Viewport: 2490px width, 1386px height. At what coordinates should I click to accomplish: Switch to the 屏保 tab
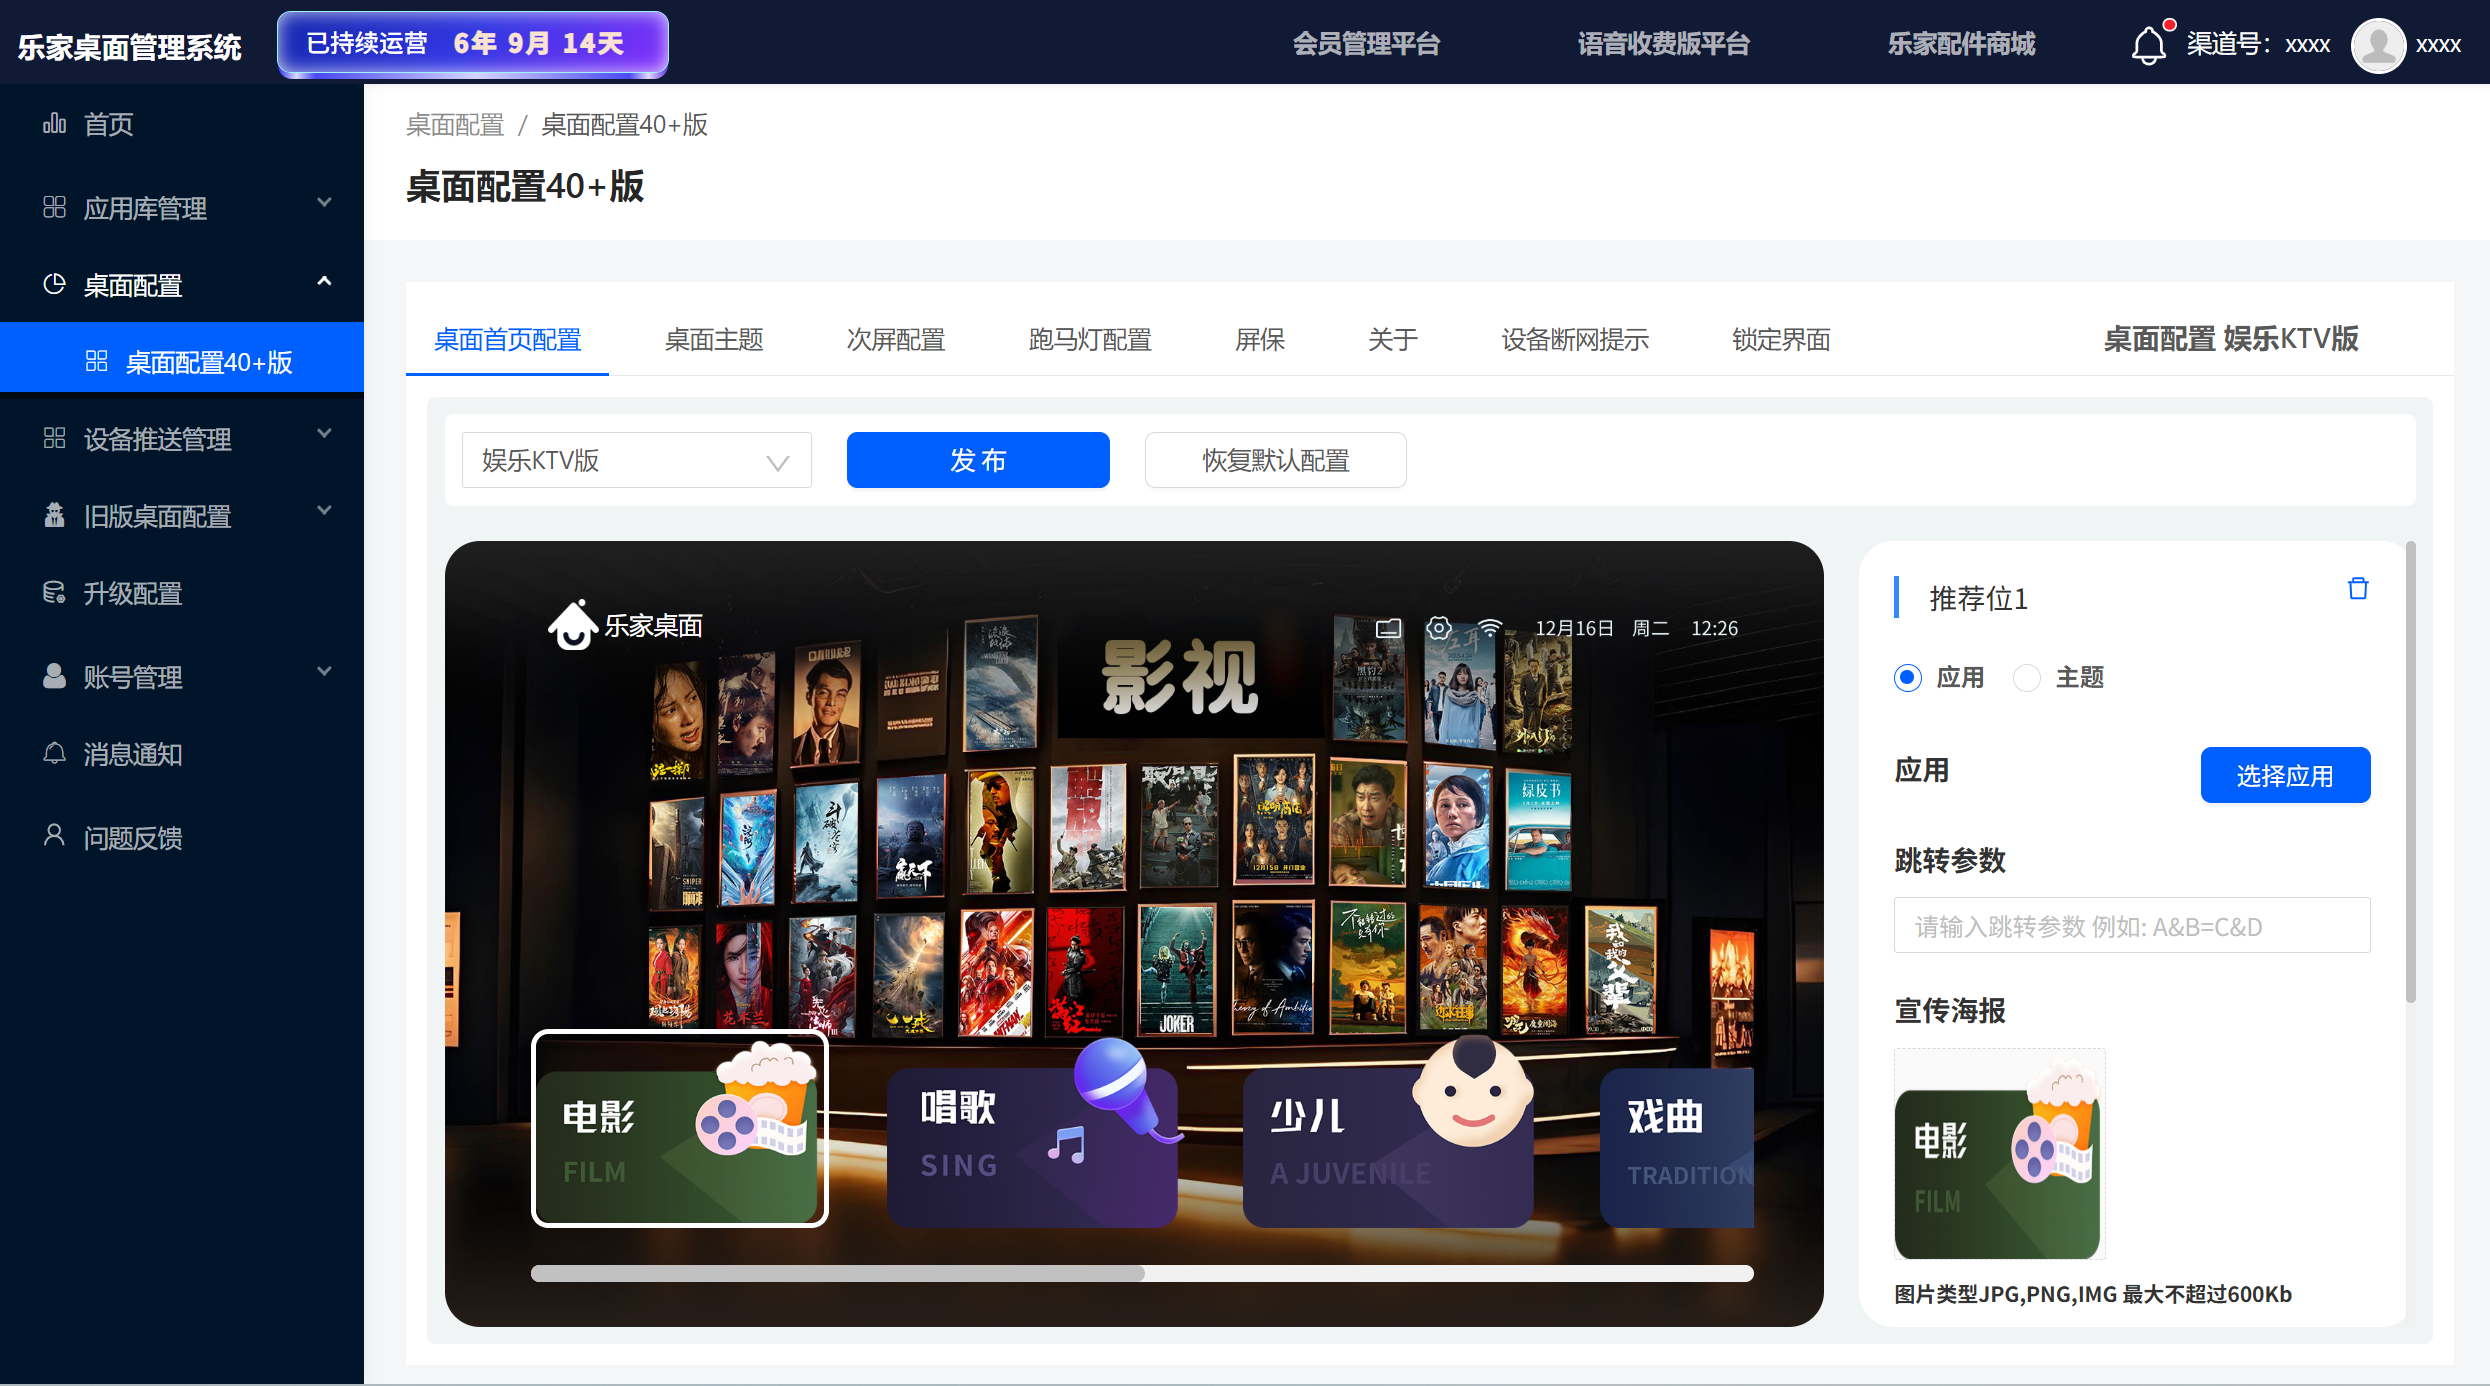point(1260,340)
